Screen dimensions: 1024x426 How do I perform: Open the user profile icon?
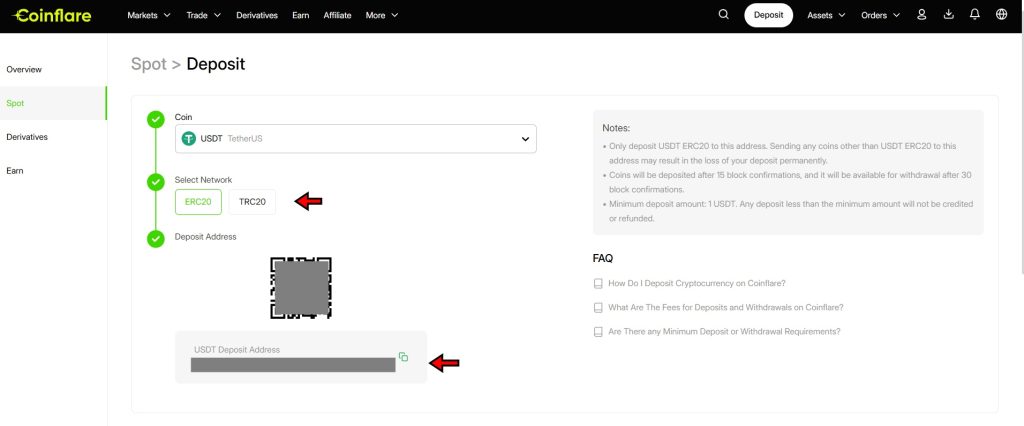(922, 15)
